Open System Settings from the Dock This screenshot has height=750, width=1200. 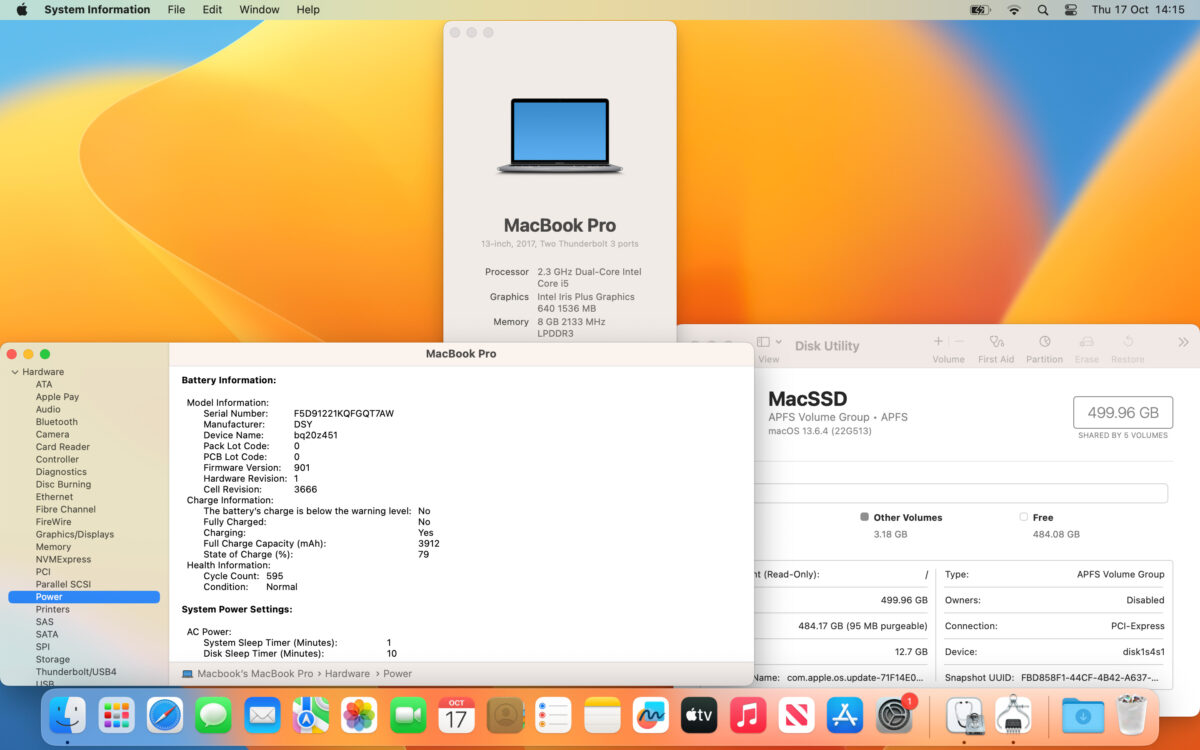click(893, 715)
